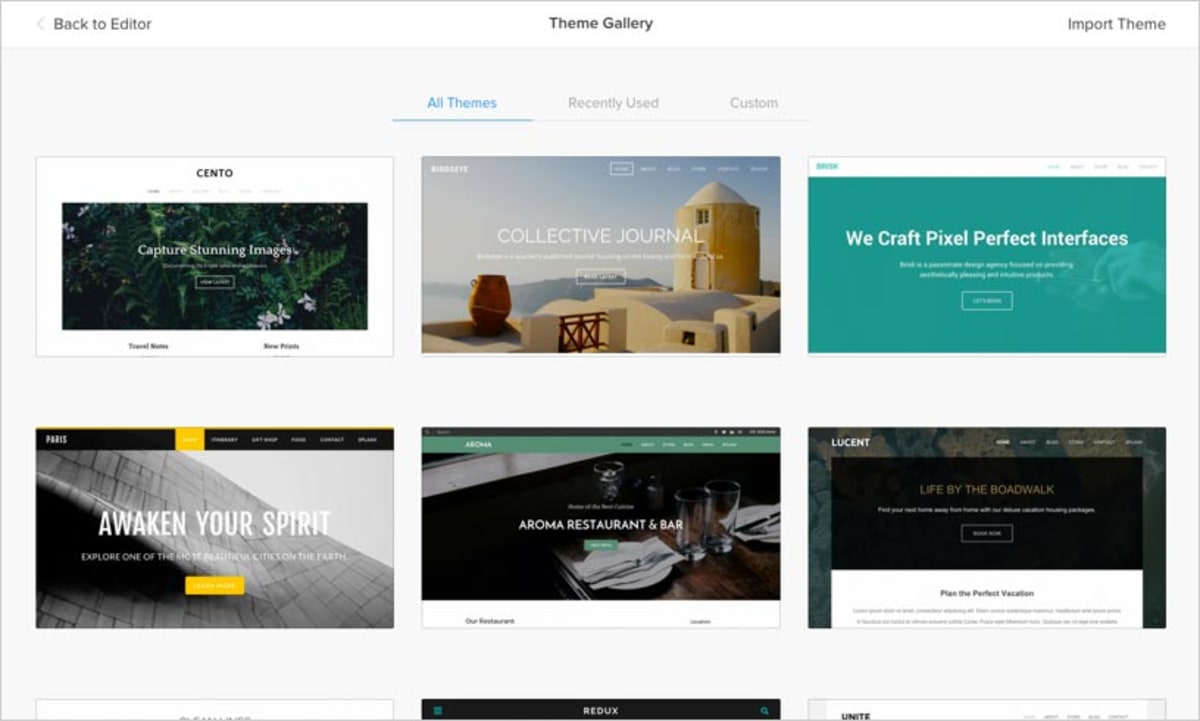Click the Book Now button in Lucent
This screenshot has width=1200, height=721.
pos(987,533)
